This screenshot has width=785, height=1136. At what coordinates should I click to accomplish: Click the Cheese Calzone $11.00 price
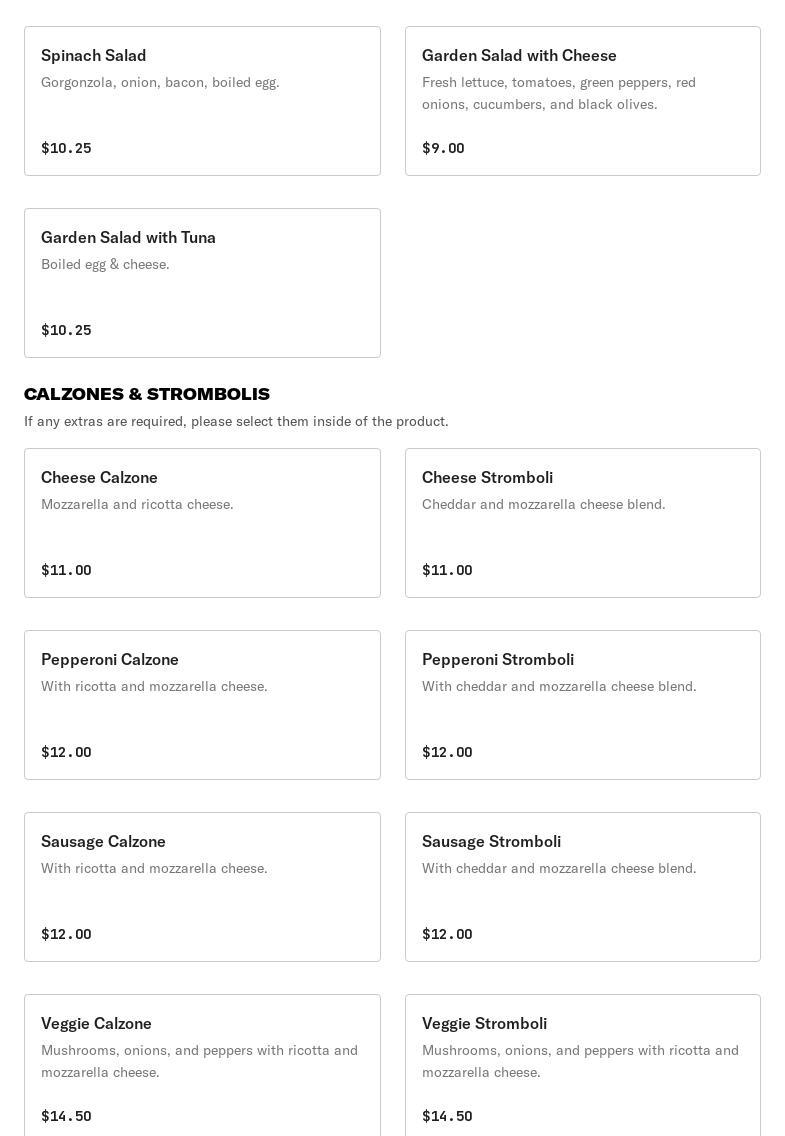pos(66,570)
